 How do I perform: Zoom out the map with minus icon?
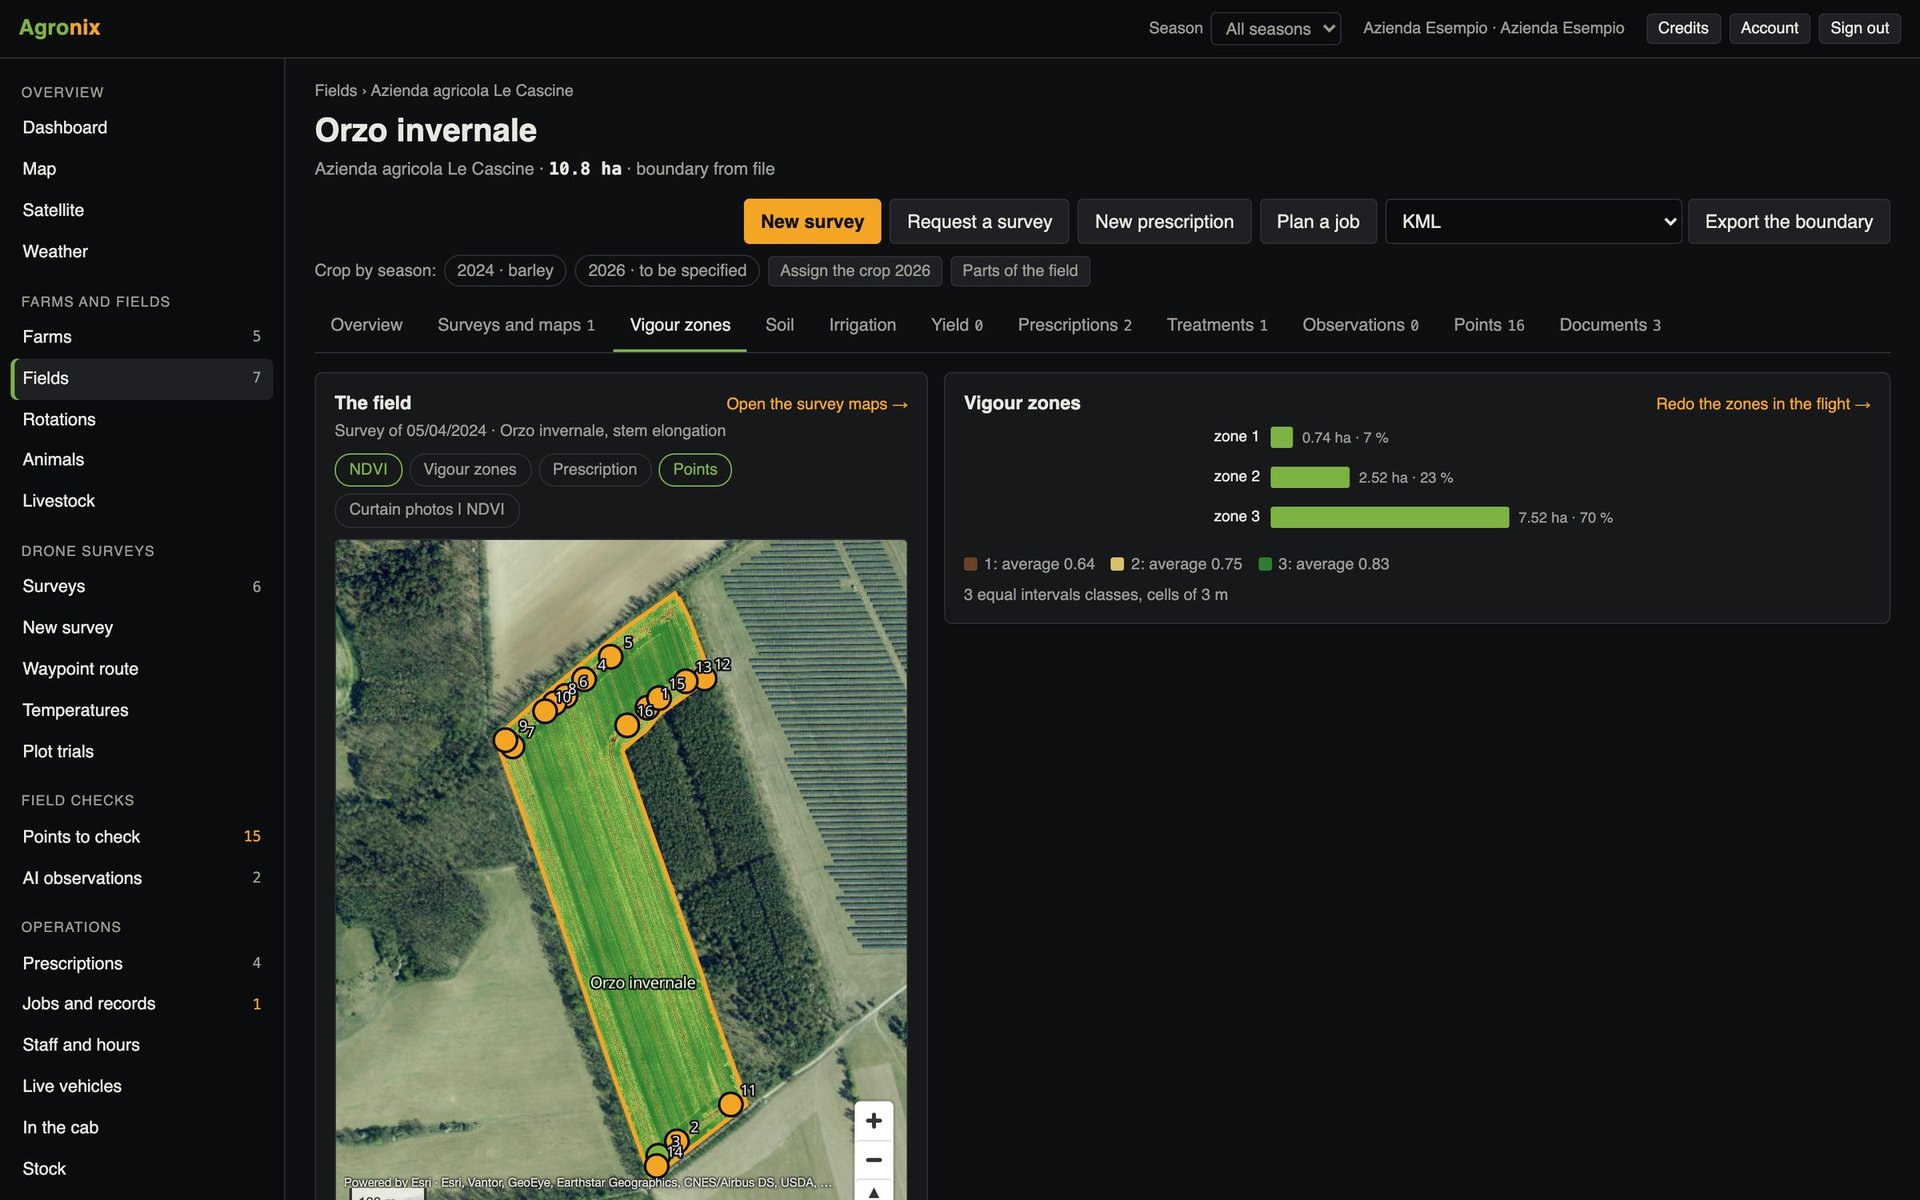873,1160
